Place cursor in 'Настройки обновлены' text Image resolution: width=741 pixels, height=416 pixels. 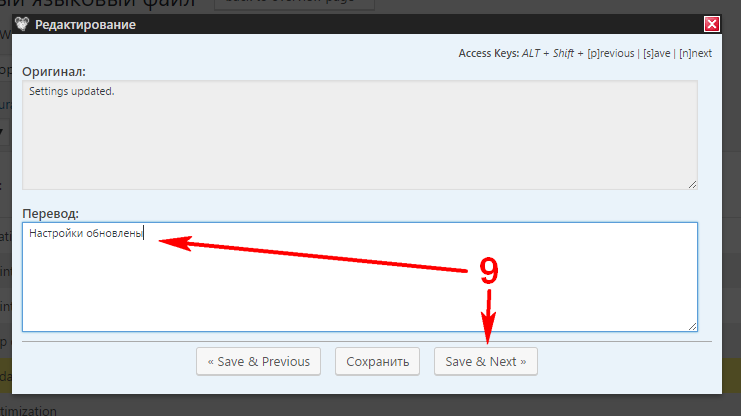coord(86,233)
